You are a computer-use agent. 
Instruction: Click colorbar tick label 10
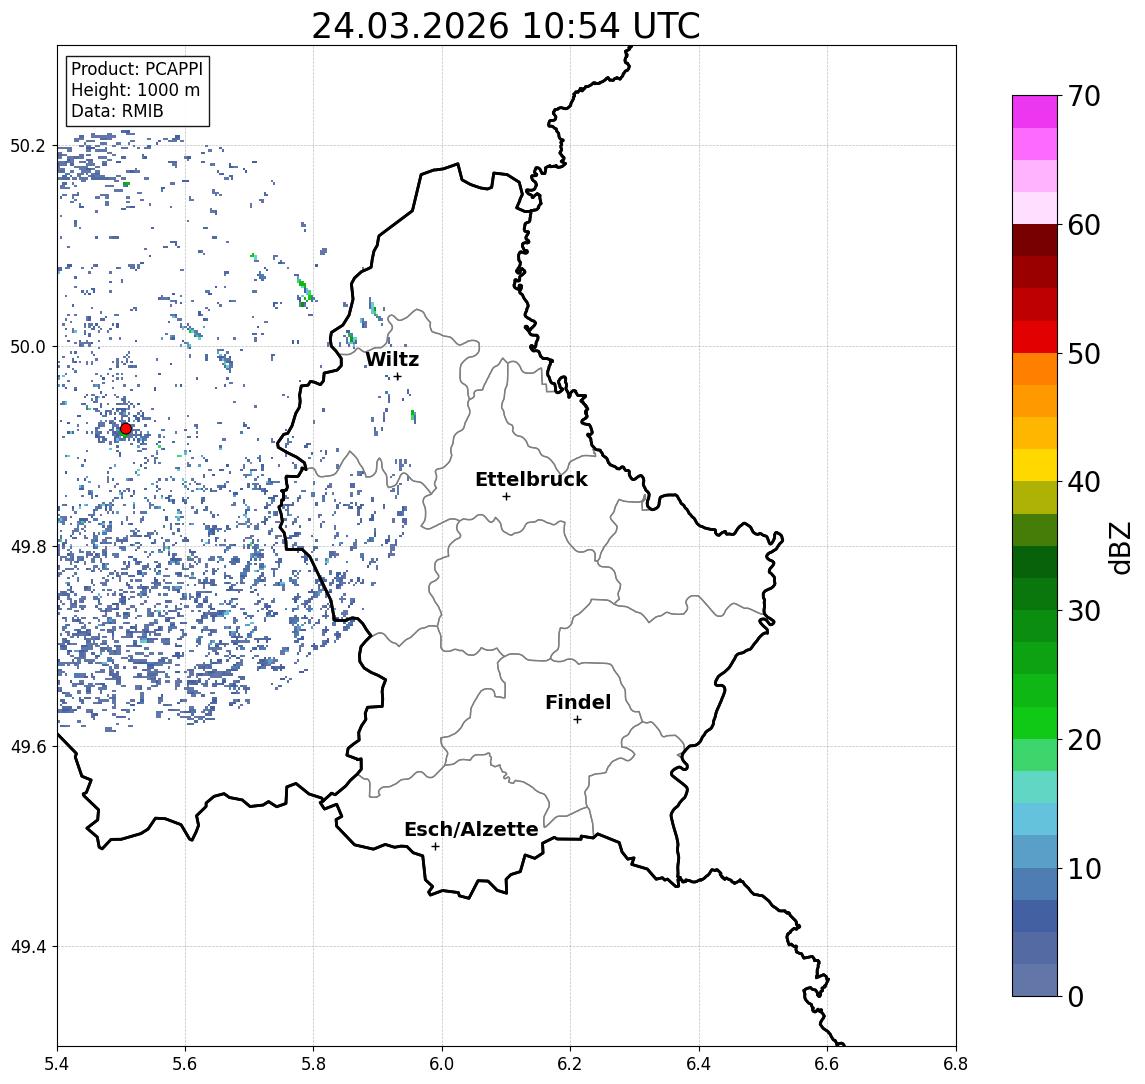[x=1084, y=869]
